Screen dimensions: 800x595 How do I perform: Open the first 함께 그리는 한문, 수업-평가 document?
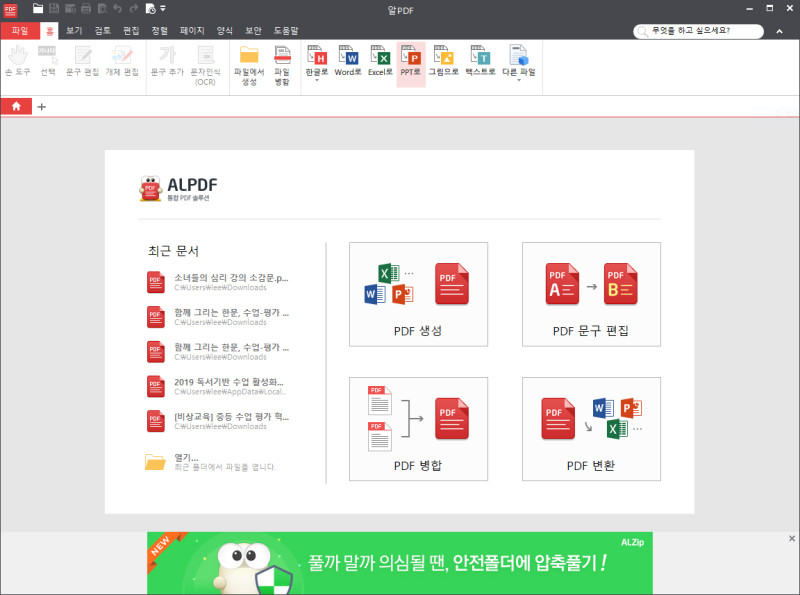pos(218,317)
